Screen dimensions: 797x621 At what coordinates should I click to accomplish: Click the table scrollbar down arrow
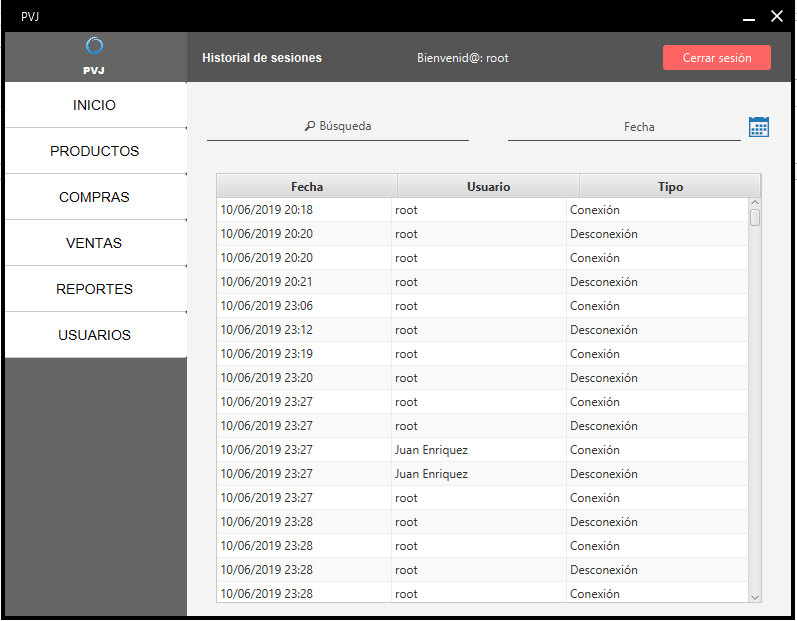[755, 598]
